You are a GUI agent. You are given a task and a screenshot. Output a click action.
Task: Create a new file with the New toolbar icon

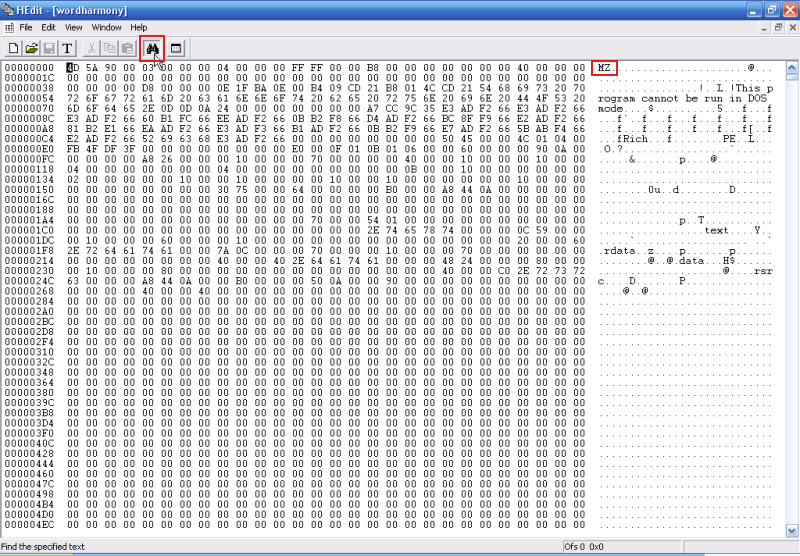[13, 48]
